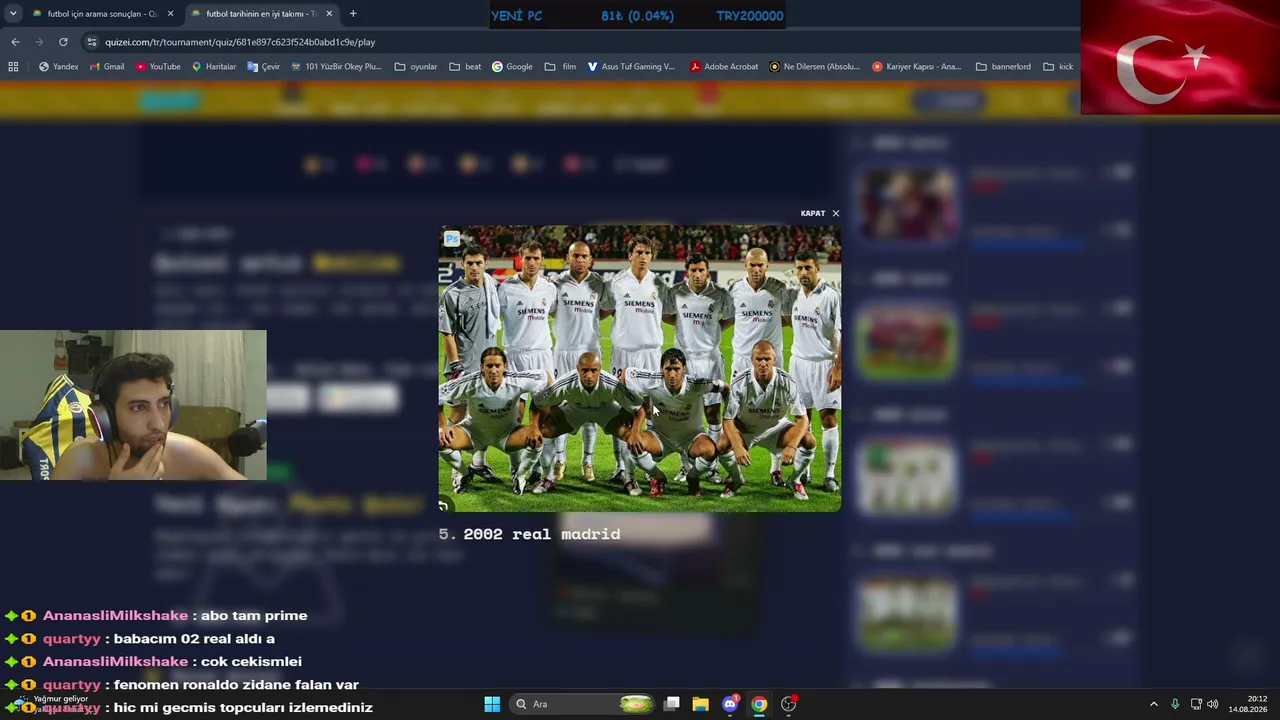
Task: Click the rotate icon at the photo's corner
Action: 444,506
